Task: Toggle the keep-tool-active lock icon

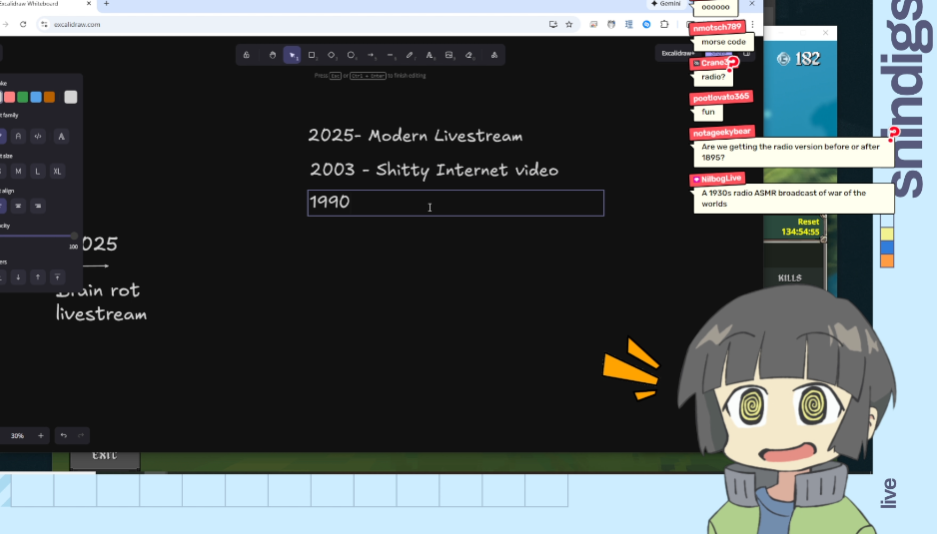Action: (246, 55)
